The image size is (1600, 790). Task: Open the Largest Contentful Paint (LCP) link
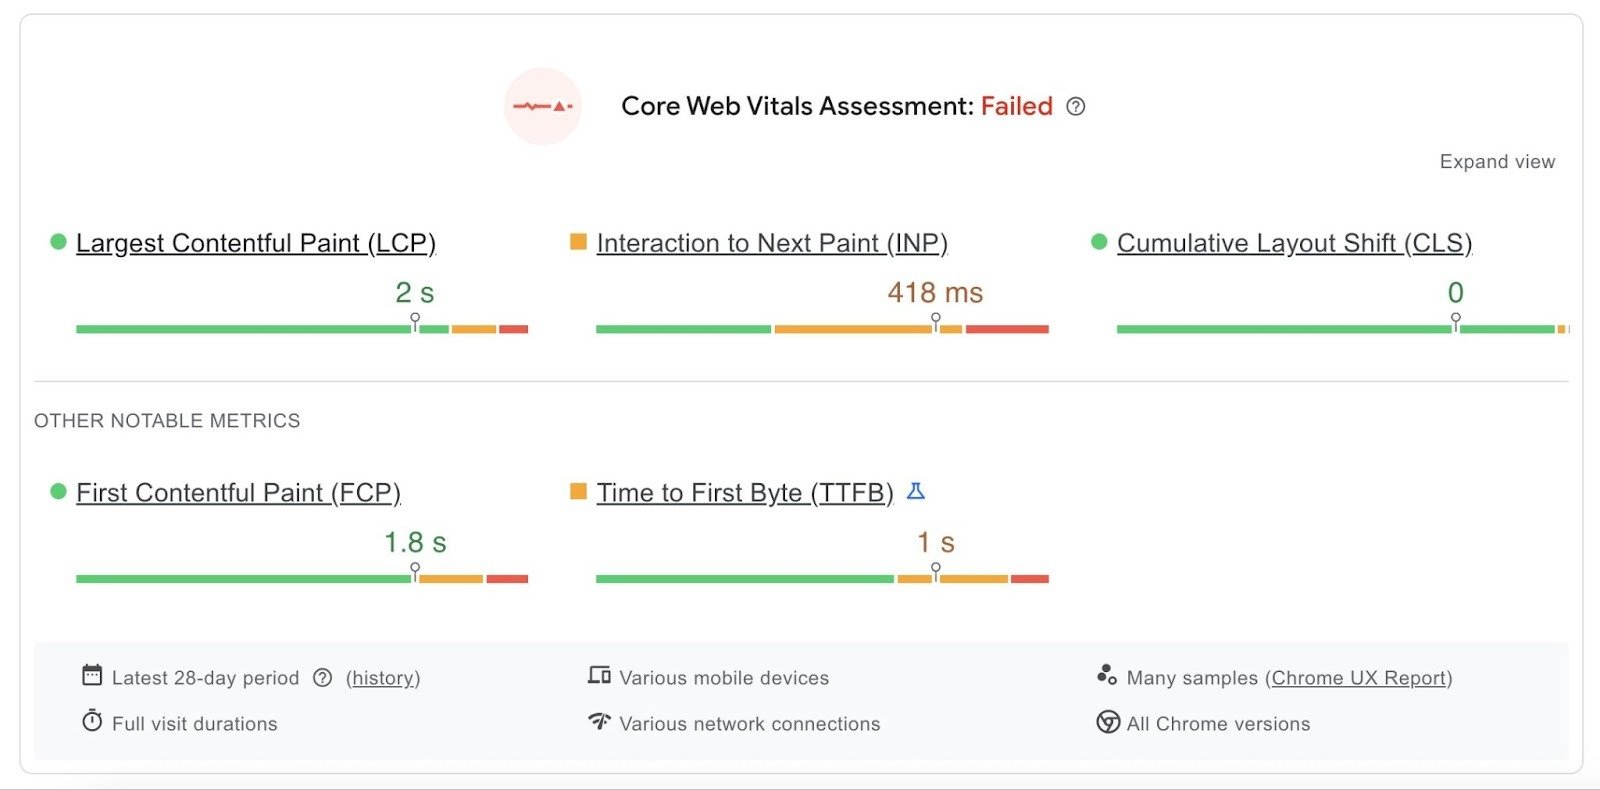(257, 242)
